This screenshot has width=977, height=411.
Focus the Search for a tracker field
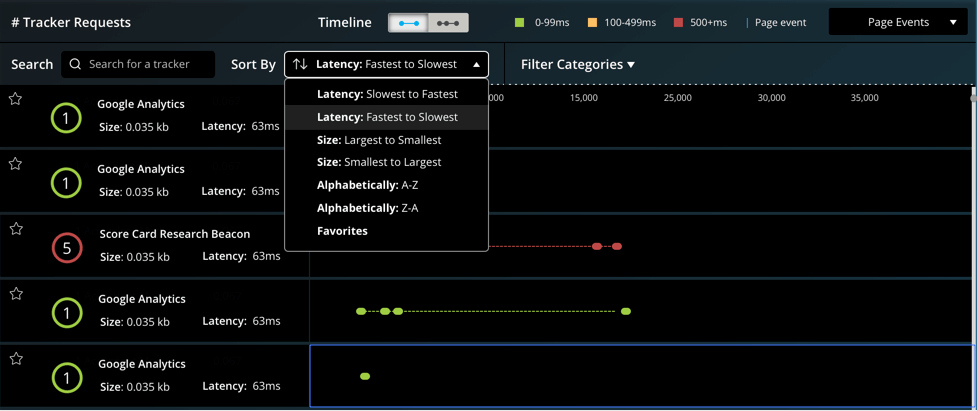[x=148, y=65]
